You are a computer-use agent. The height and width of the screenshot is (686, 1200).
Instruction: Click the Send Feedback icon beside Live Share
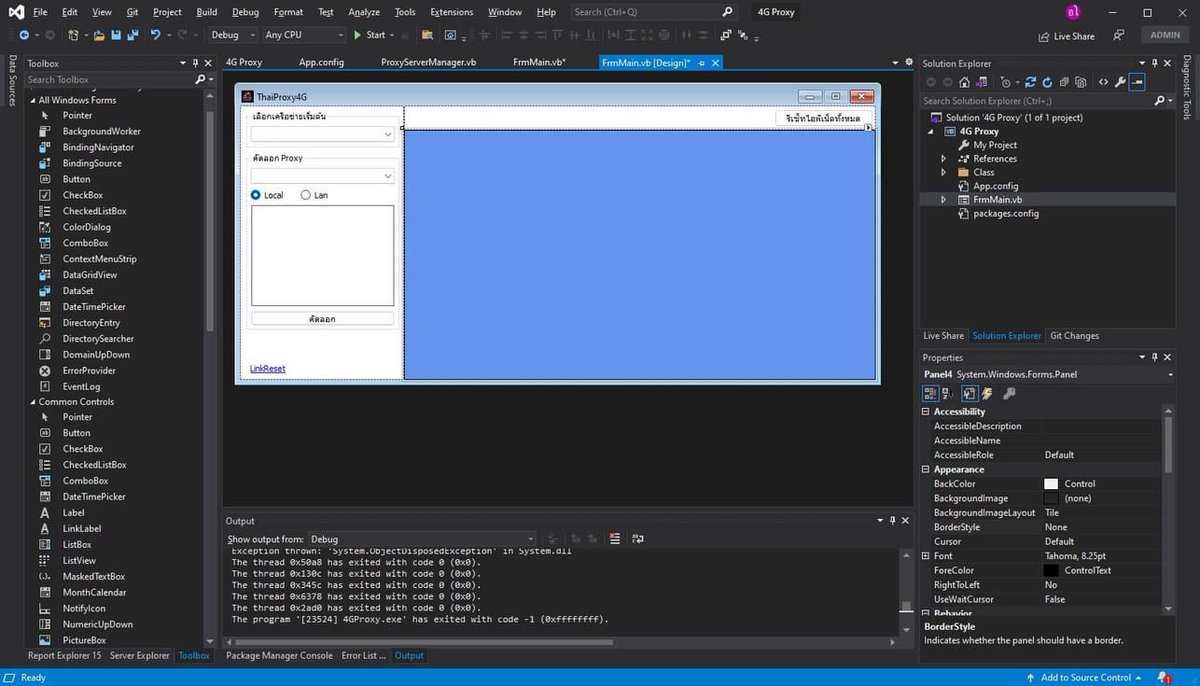click(1119, 36)
